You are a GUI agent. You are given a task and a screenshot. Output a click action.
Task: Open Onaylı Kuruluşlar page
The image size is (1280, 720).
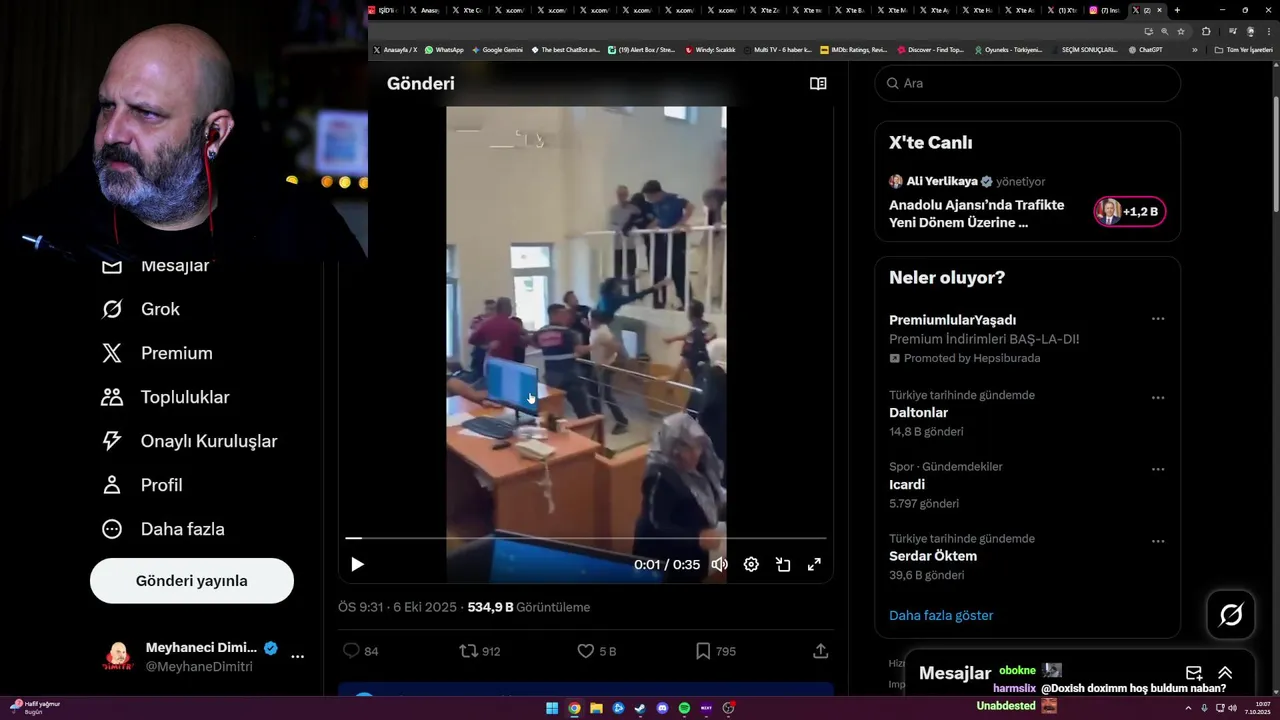(189, 441)
